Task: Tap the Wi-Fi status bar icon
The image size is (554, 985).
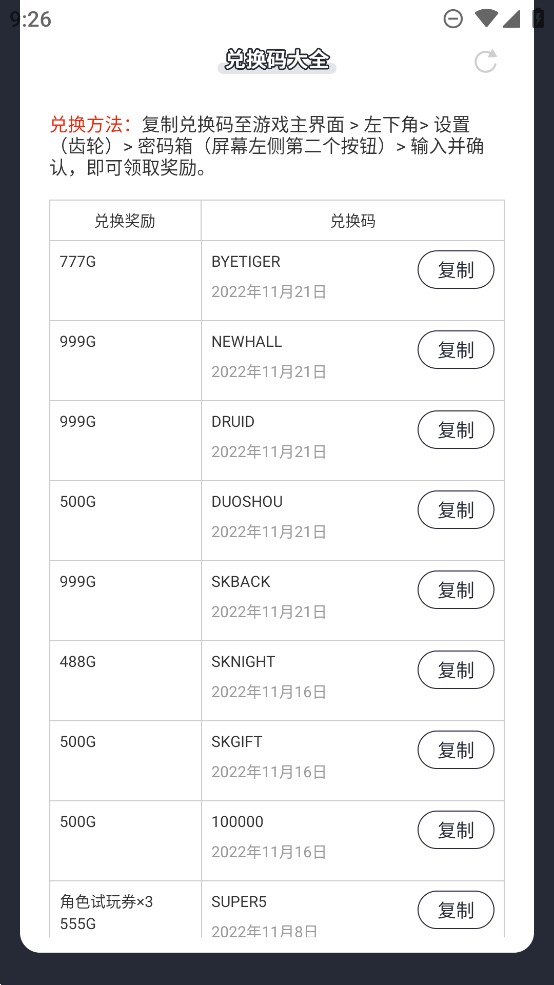Action: pyautogui.click(x=486, y=19)
